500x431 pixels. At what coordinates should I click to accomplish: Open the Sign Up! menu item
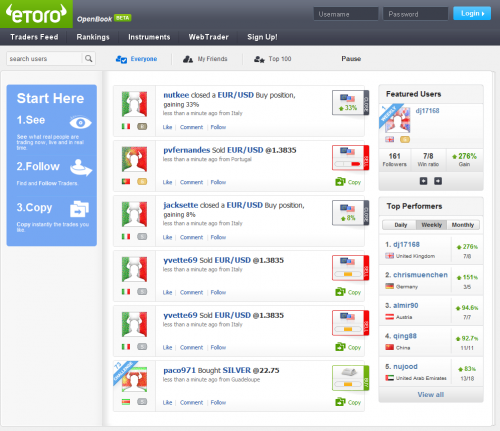point(262,37)
